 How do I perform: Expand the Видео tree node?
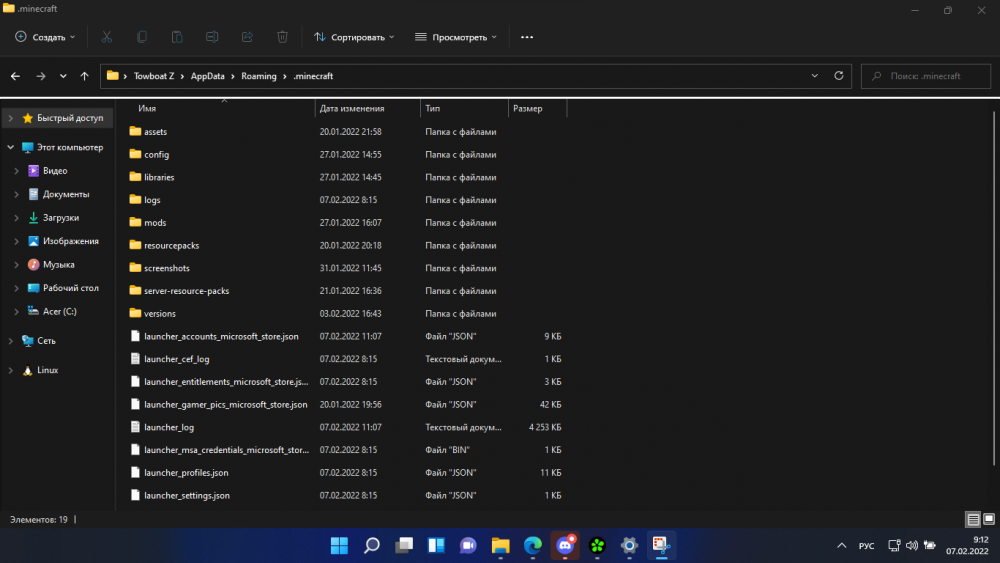point(17,171)
